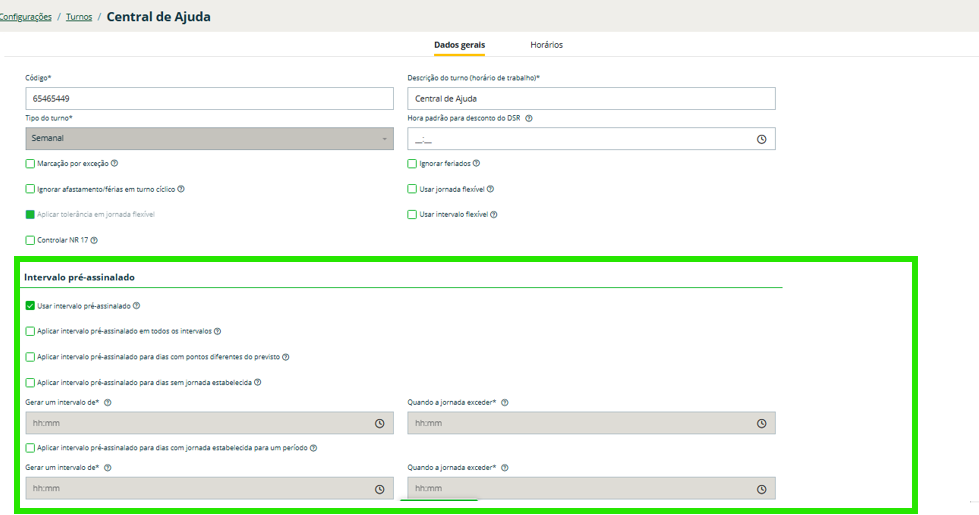
Task: Select the Dados gerais tab
Action: [459, 45]
